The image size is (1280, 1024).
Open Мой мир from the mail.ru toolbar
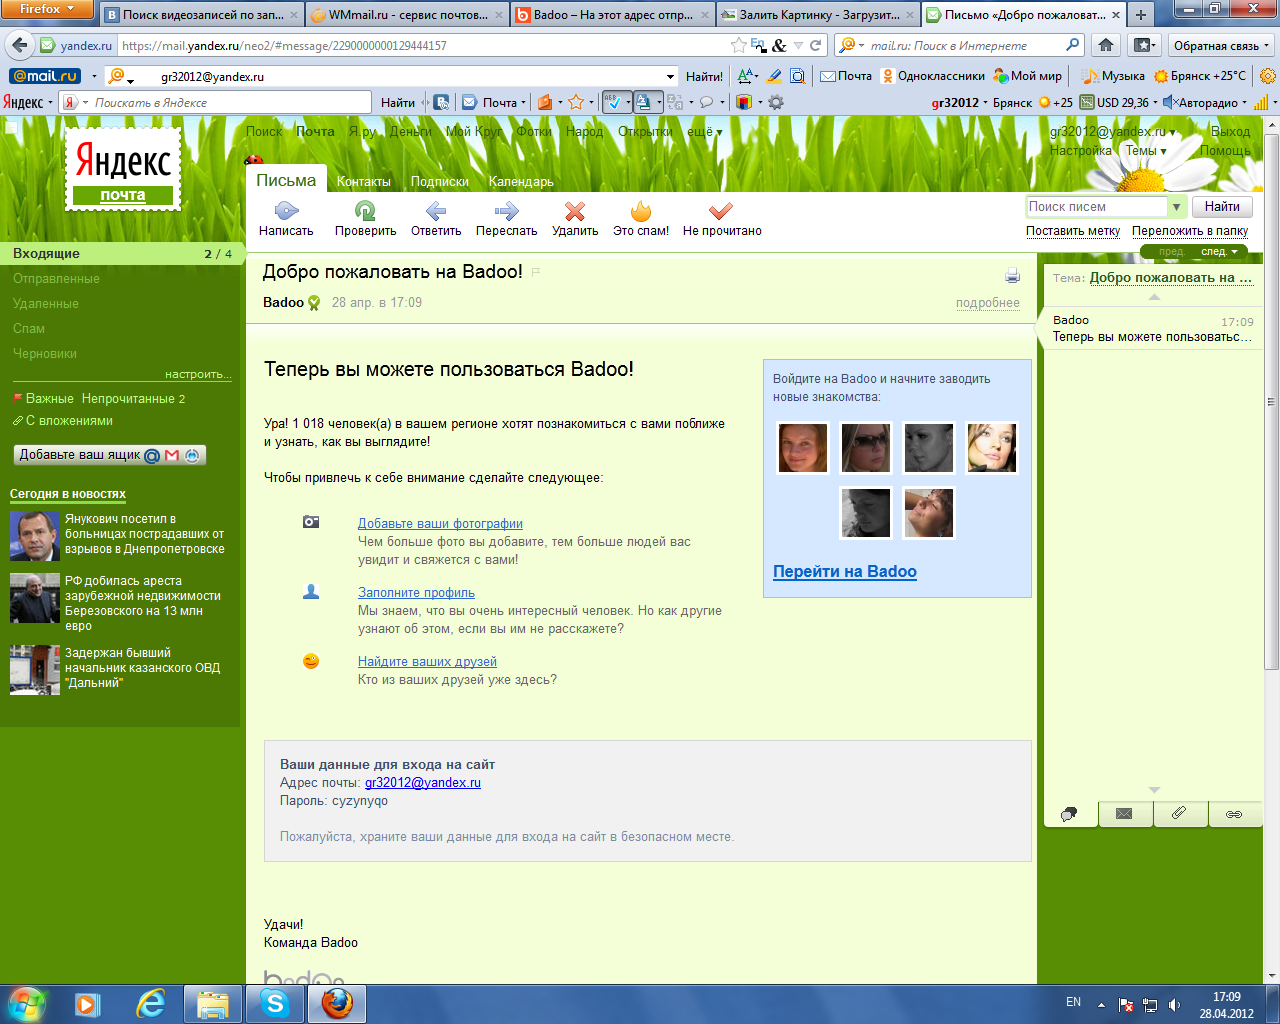pos(1028,76)
